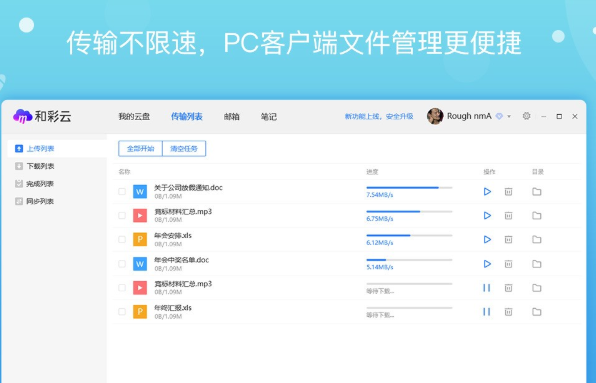Click play icon for 年会中奖名单.doc
This screenshot has height=383, width=596.
point(487,264)
